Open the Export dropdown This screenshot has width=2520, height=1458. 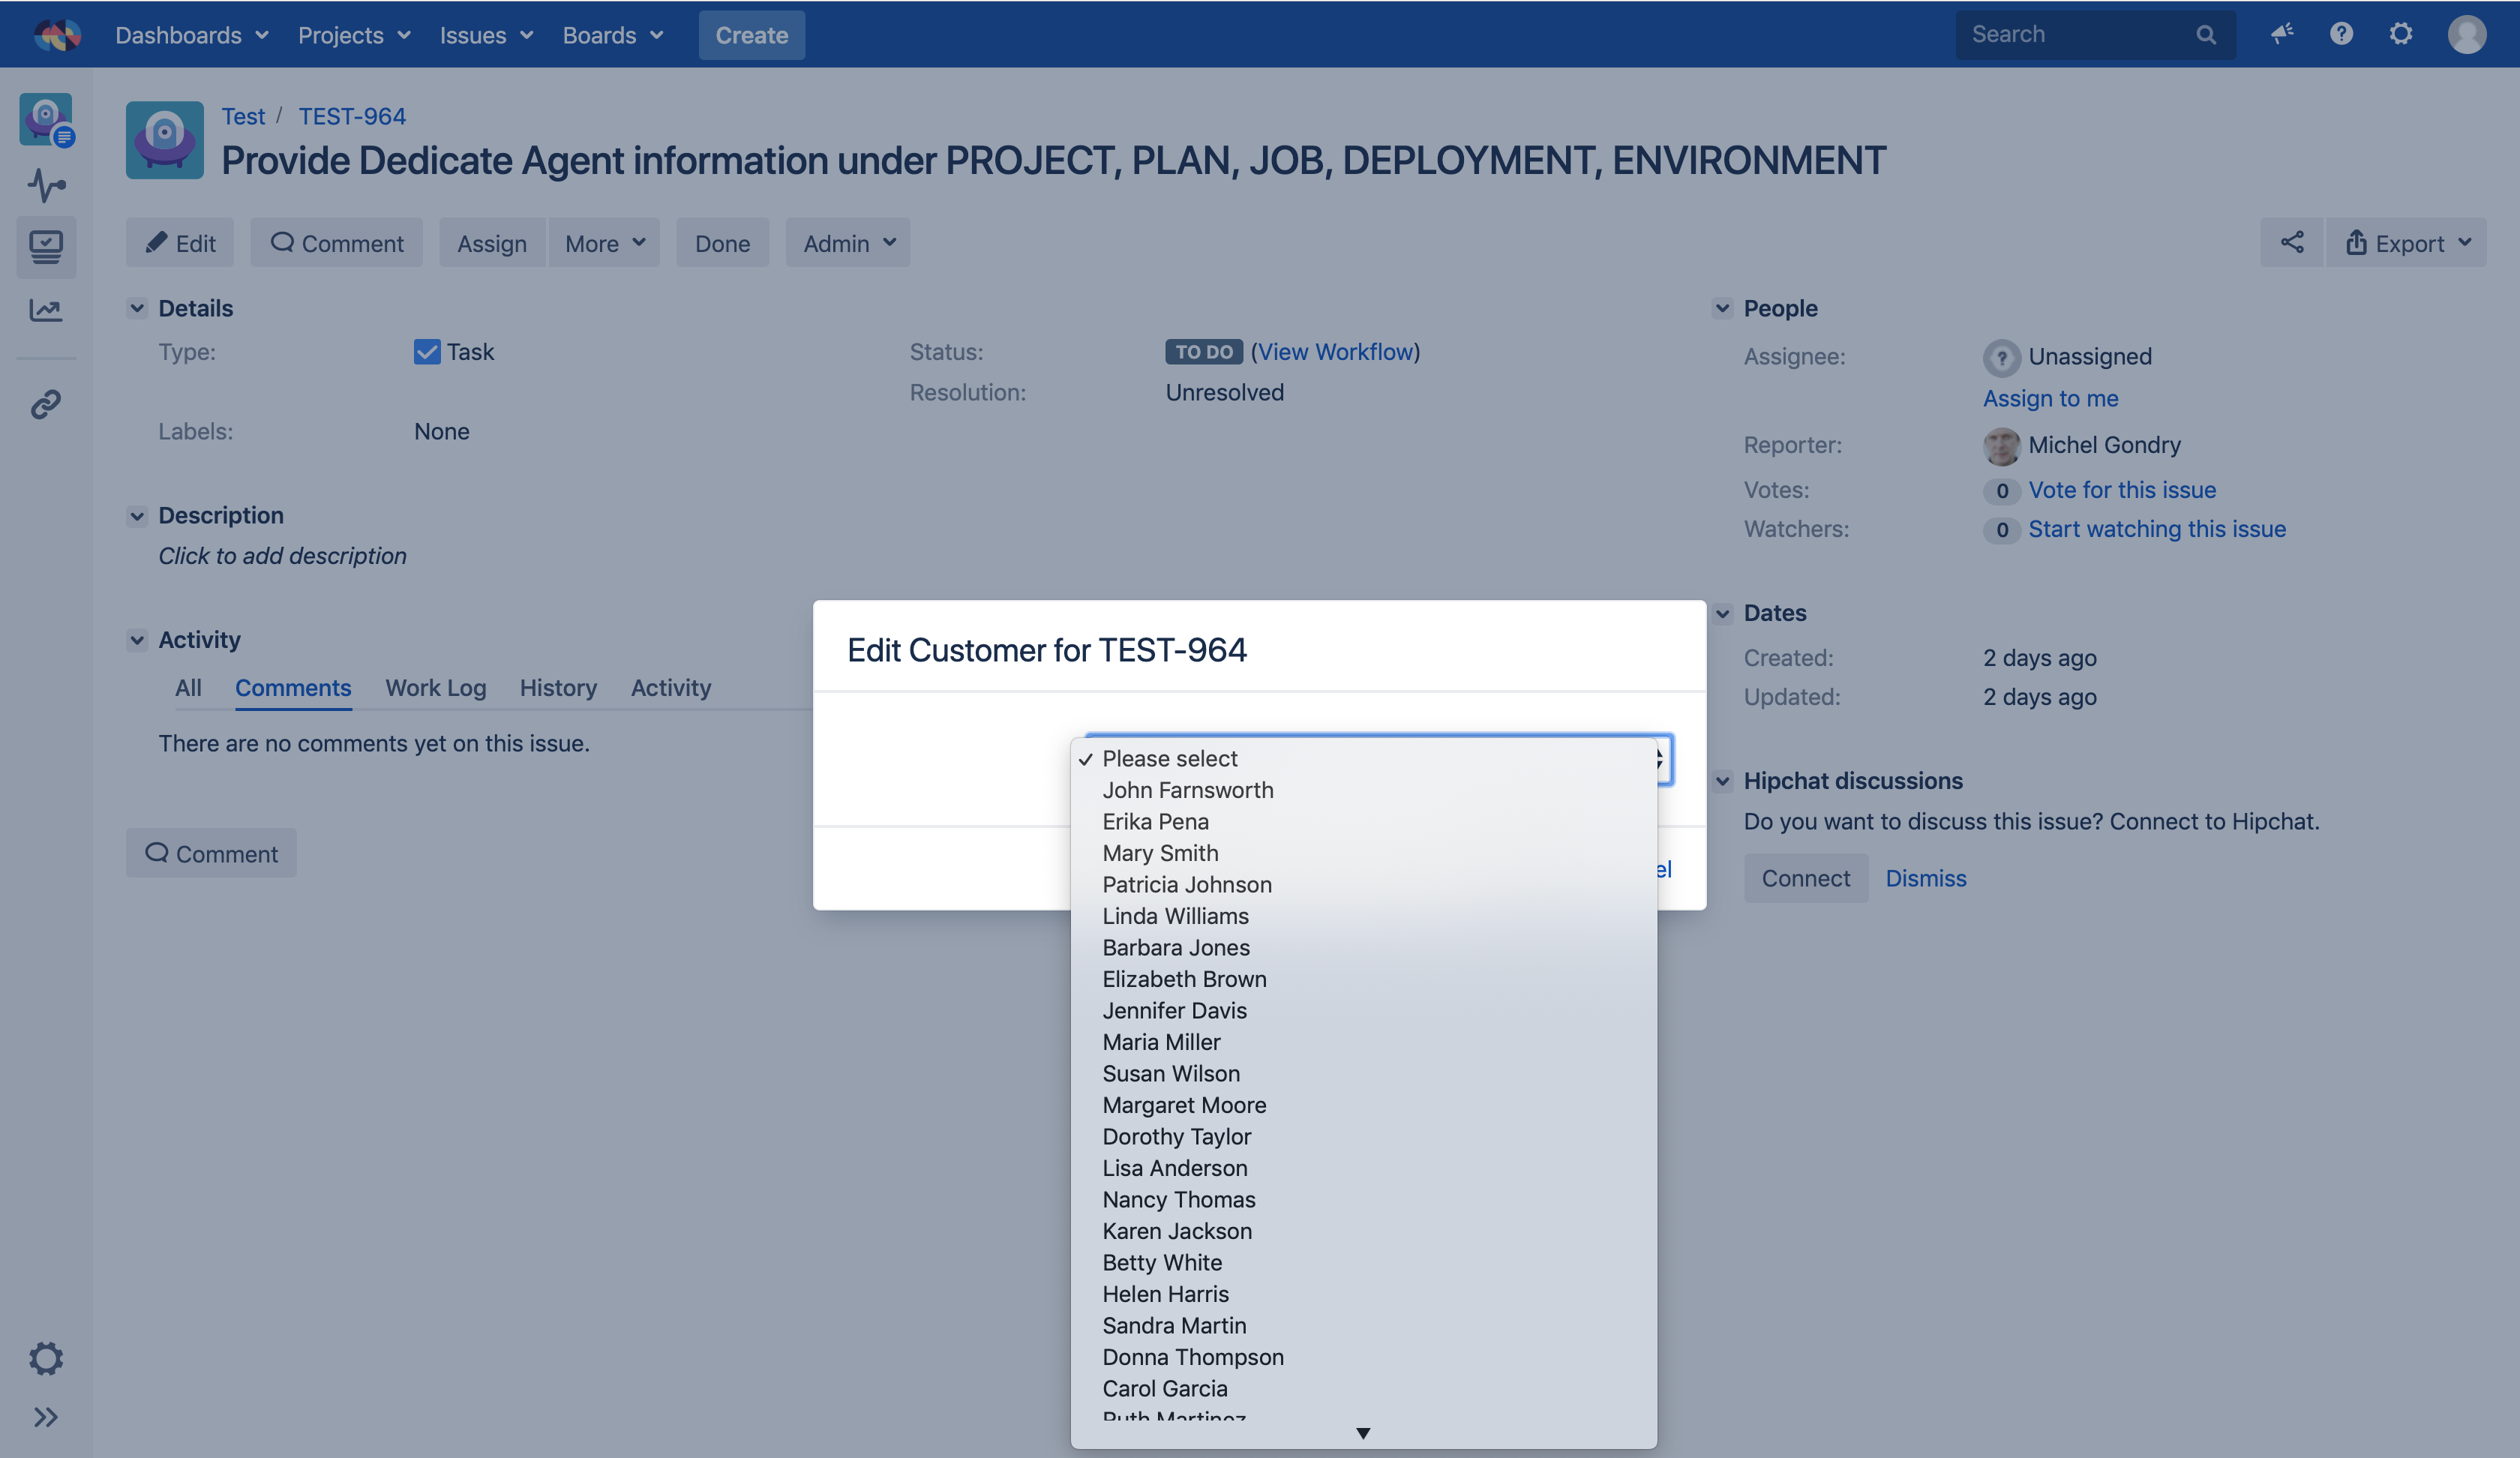2407,243
